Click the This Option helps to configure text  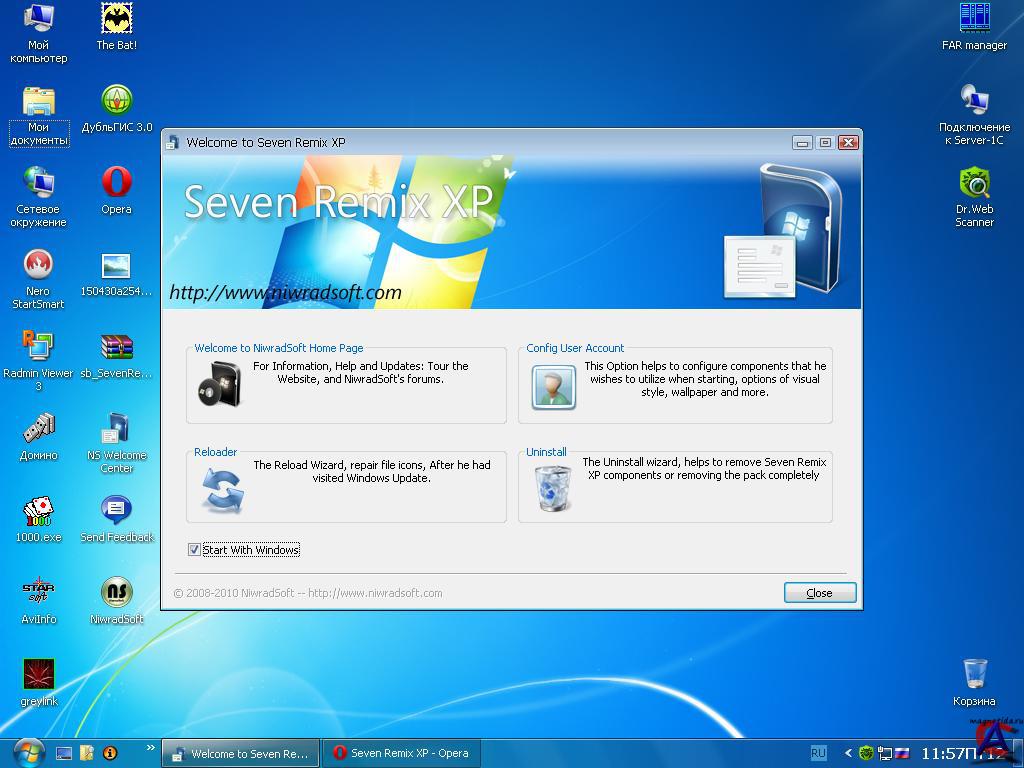pyautogui.click(x=705, y=379)
